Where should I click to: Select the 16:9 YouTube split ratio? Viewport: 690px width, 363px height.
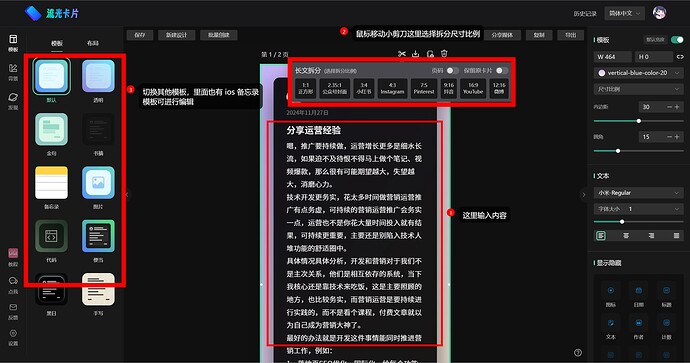[x=473, y=88]
